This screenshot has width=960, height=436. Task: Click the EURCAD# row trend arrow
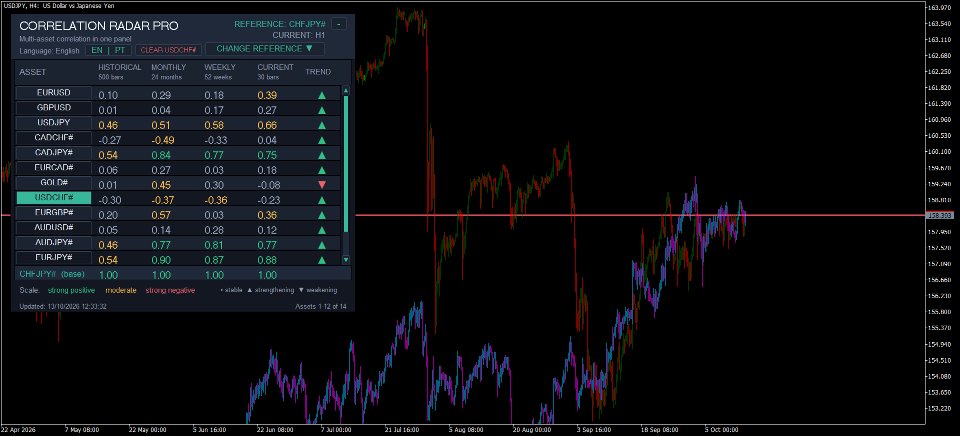point(321,170)
